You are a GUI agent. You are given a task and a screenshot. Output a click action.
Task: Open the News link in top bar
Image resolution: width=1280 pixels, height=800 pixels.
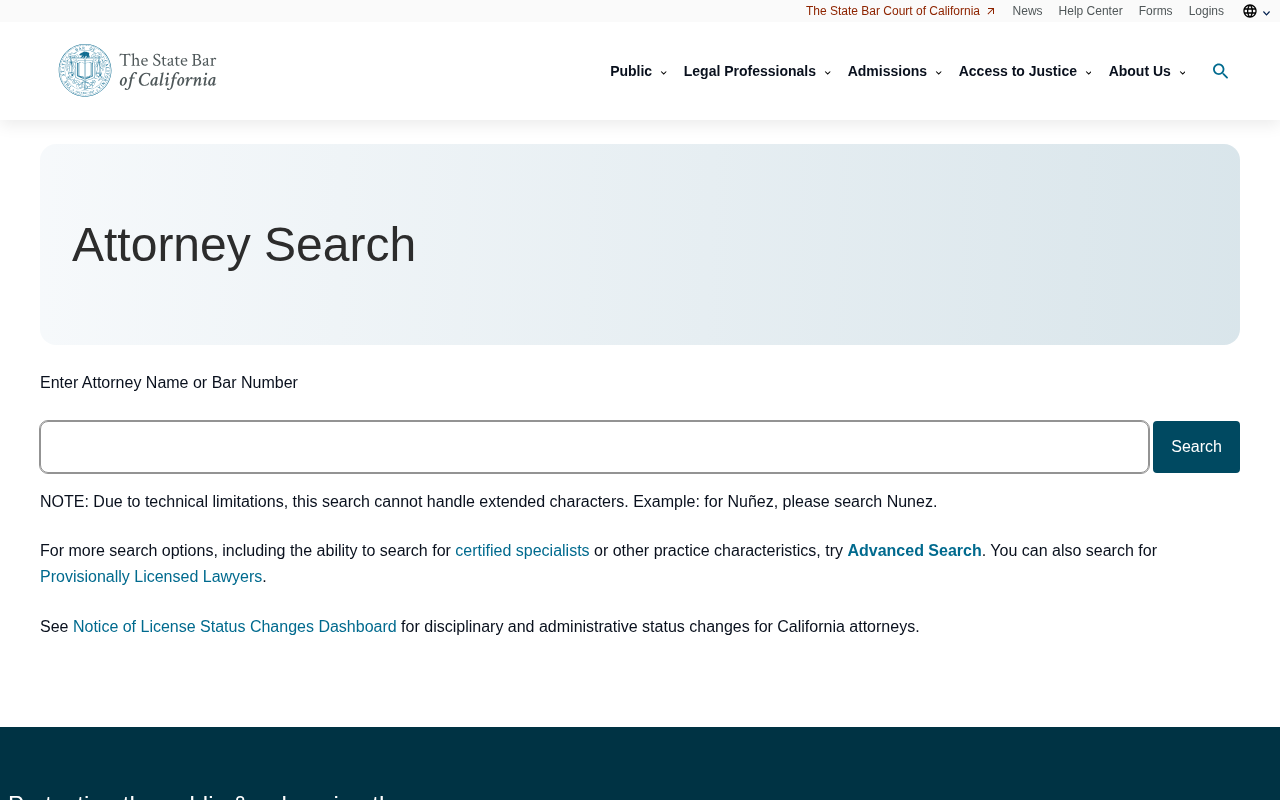pyautogui.click(x=1027, y=11)
